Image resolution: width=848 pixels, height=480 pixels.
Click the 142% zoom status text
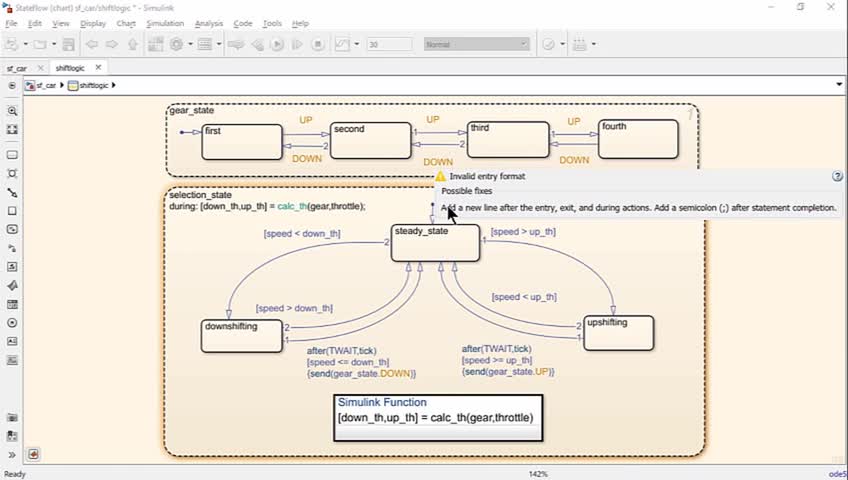point(538,474)
